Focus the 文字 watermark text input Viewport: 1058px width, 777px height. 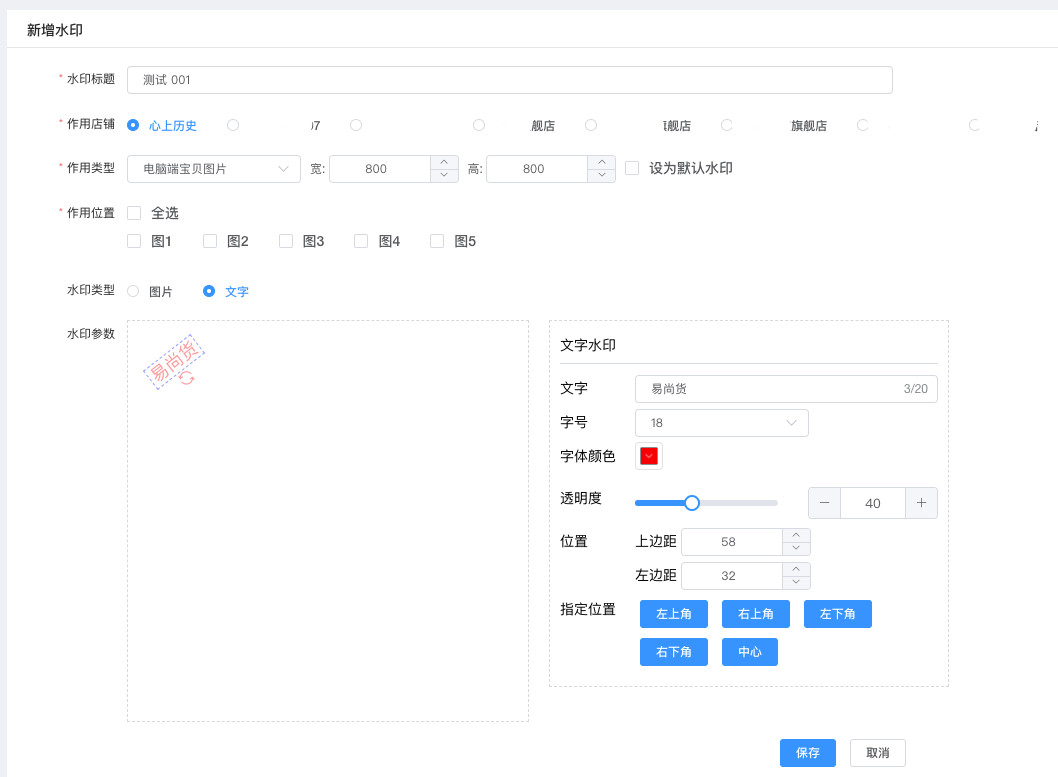tap(786, 389)
